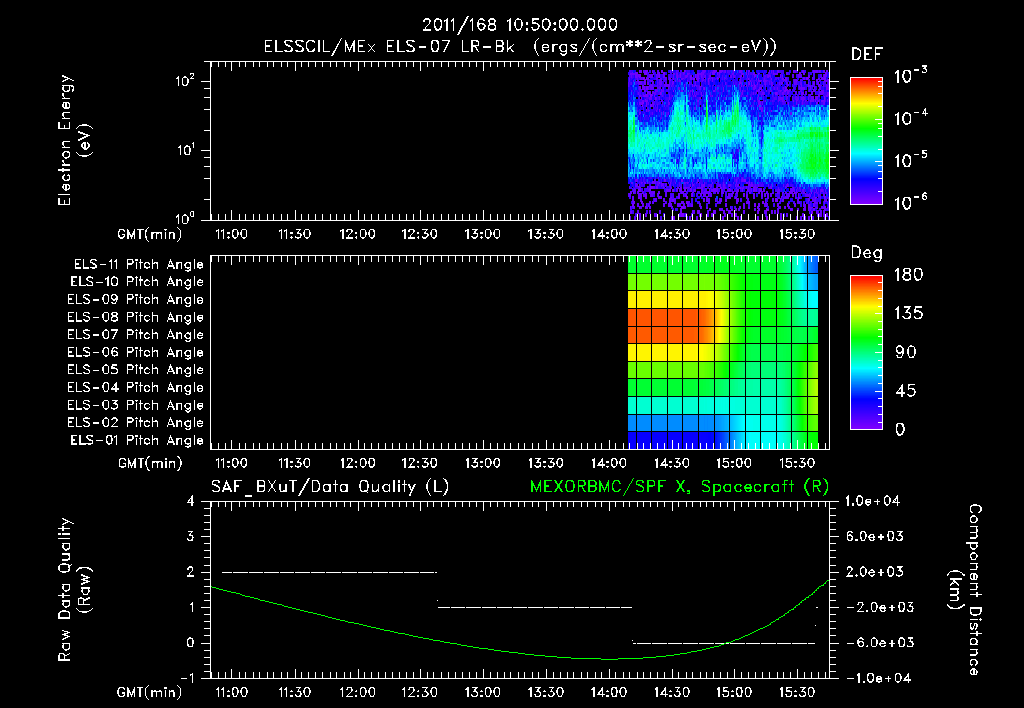Click the Electron Energy (eV) axis label
Screen dimensions: 1024x708
[x=74, y=140]
